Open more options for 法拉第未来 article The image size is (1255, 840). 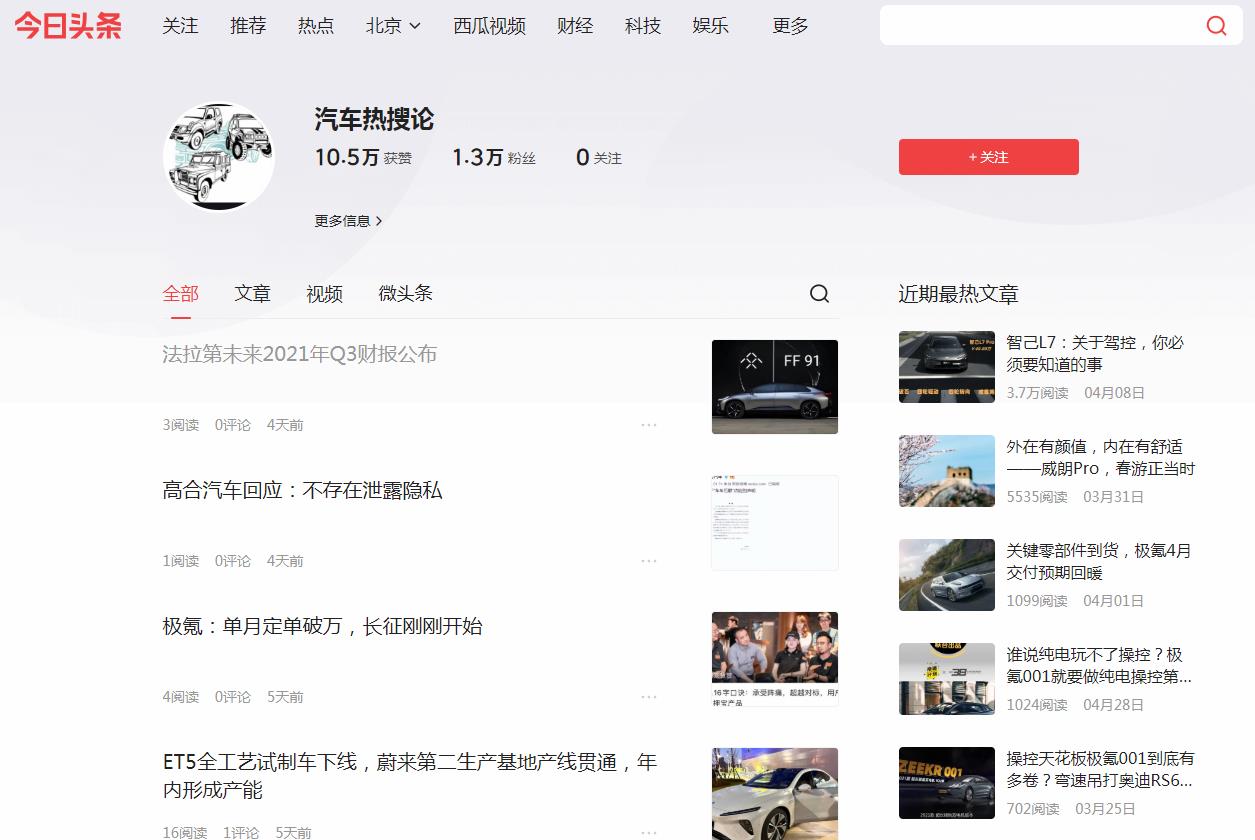tap(649, 425)
